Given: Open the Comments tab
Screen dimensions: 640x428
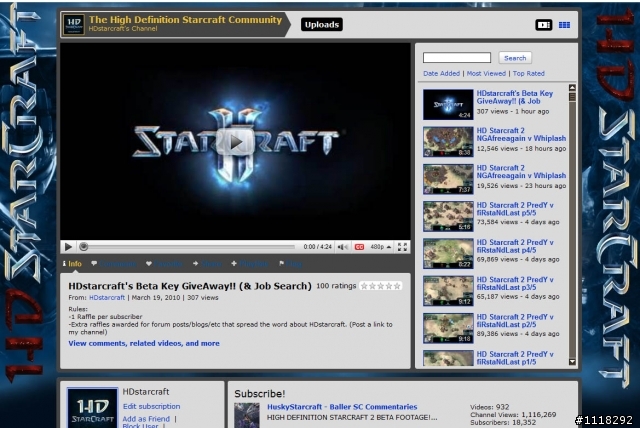Looking at the screenshot, I should coord(114,264).
